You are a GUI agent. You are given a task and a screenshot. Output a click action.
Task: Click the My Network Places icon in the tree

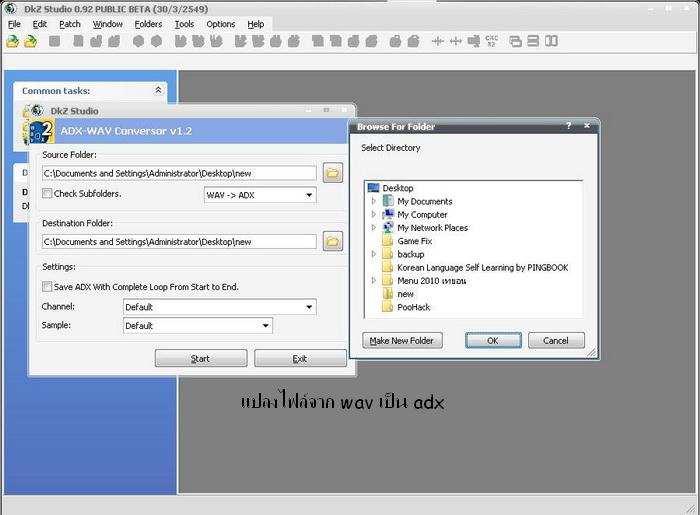388,228
